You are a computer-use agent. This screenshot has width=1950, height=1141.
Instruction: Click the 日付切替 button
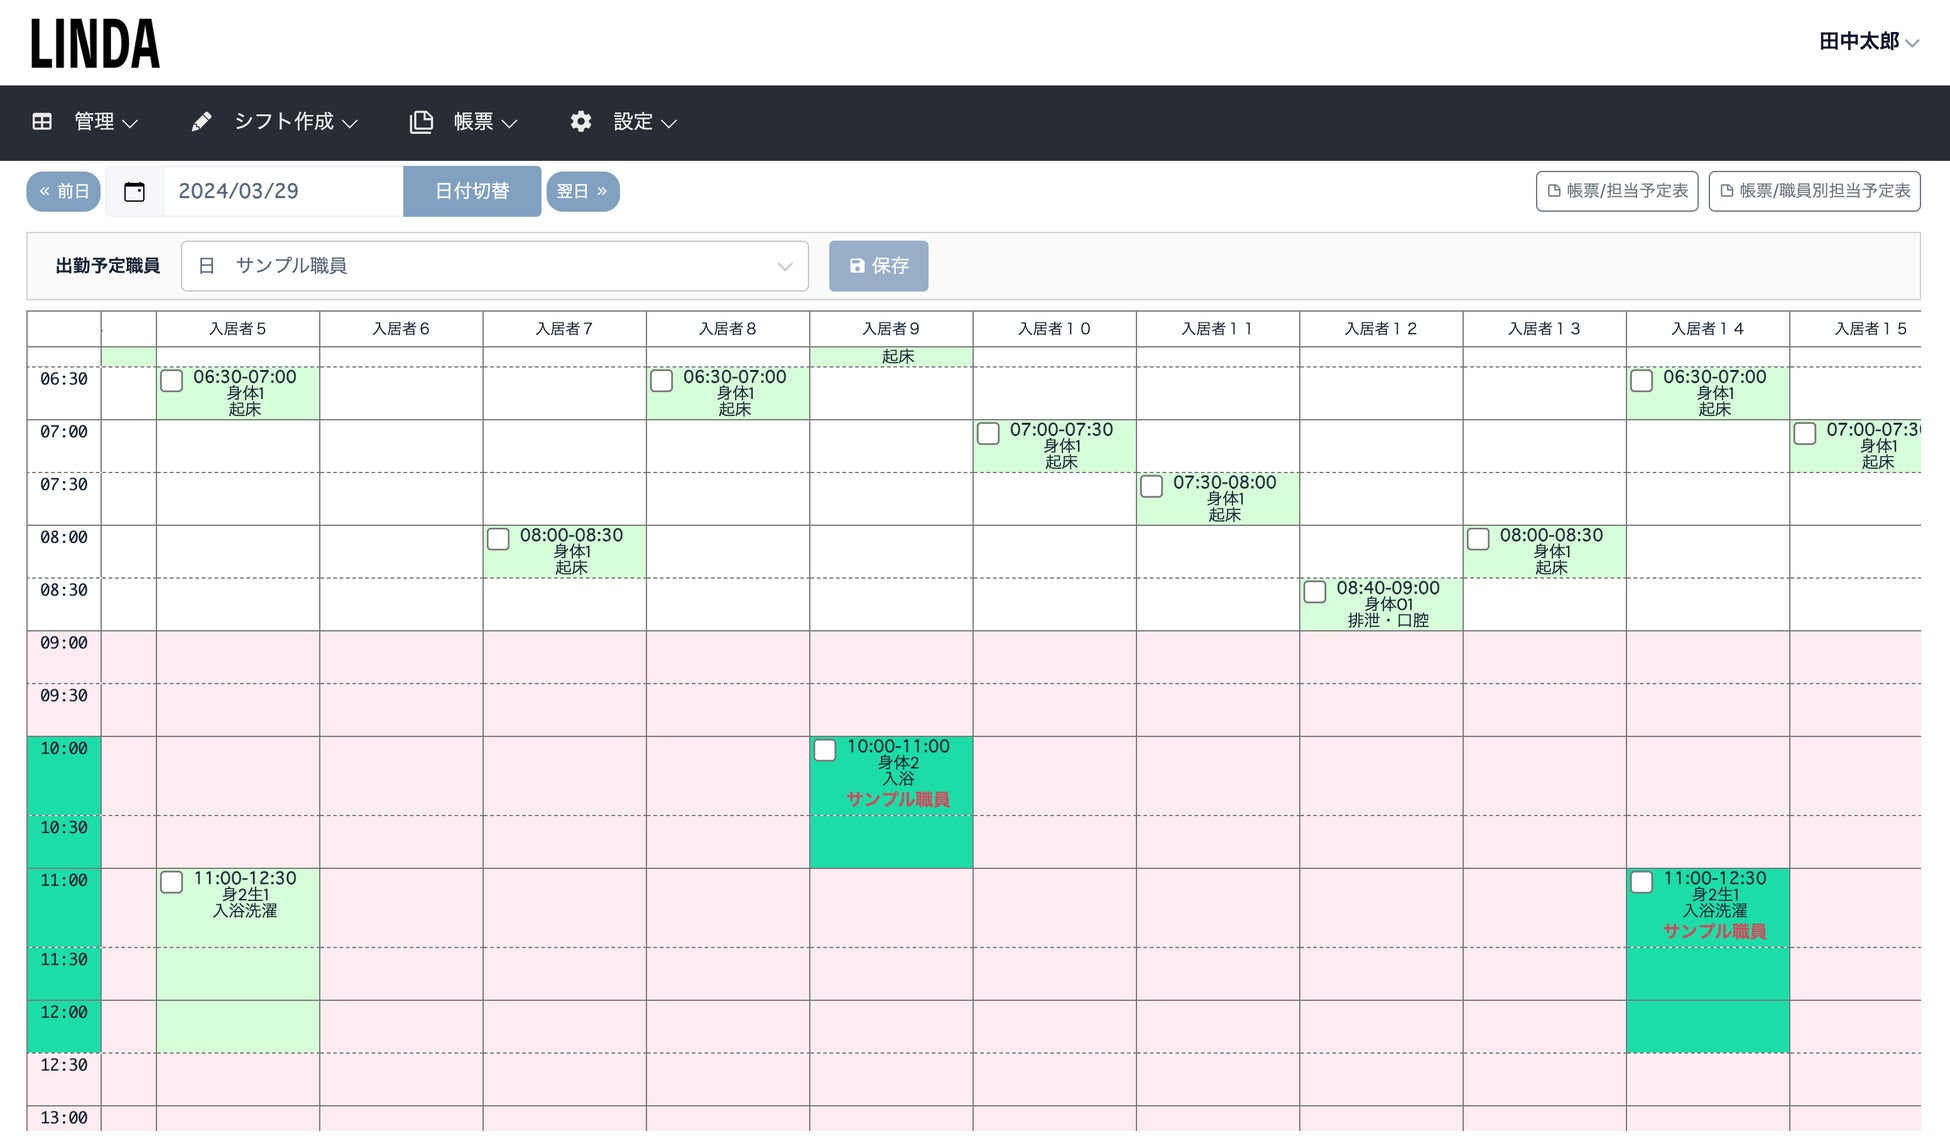coord(472,192)
